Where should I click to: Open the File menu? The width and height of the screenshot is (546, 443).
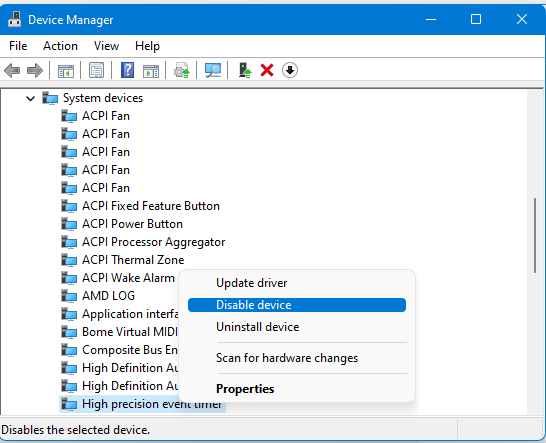pos(18,46)
